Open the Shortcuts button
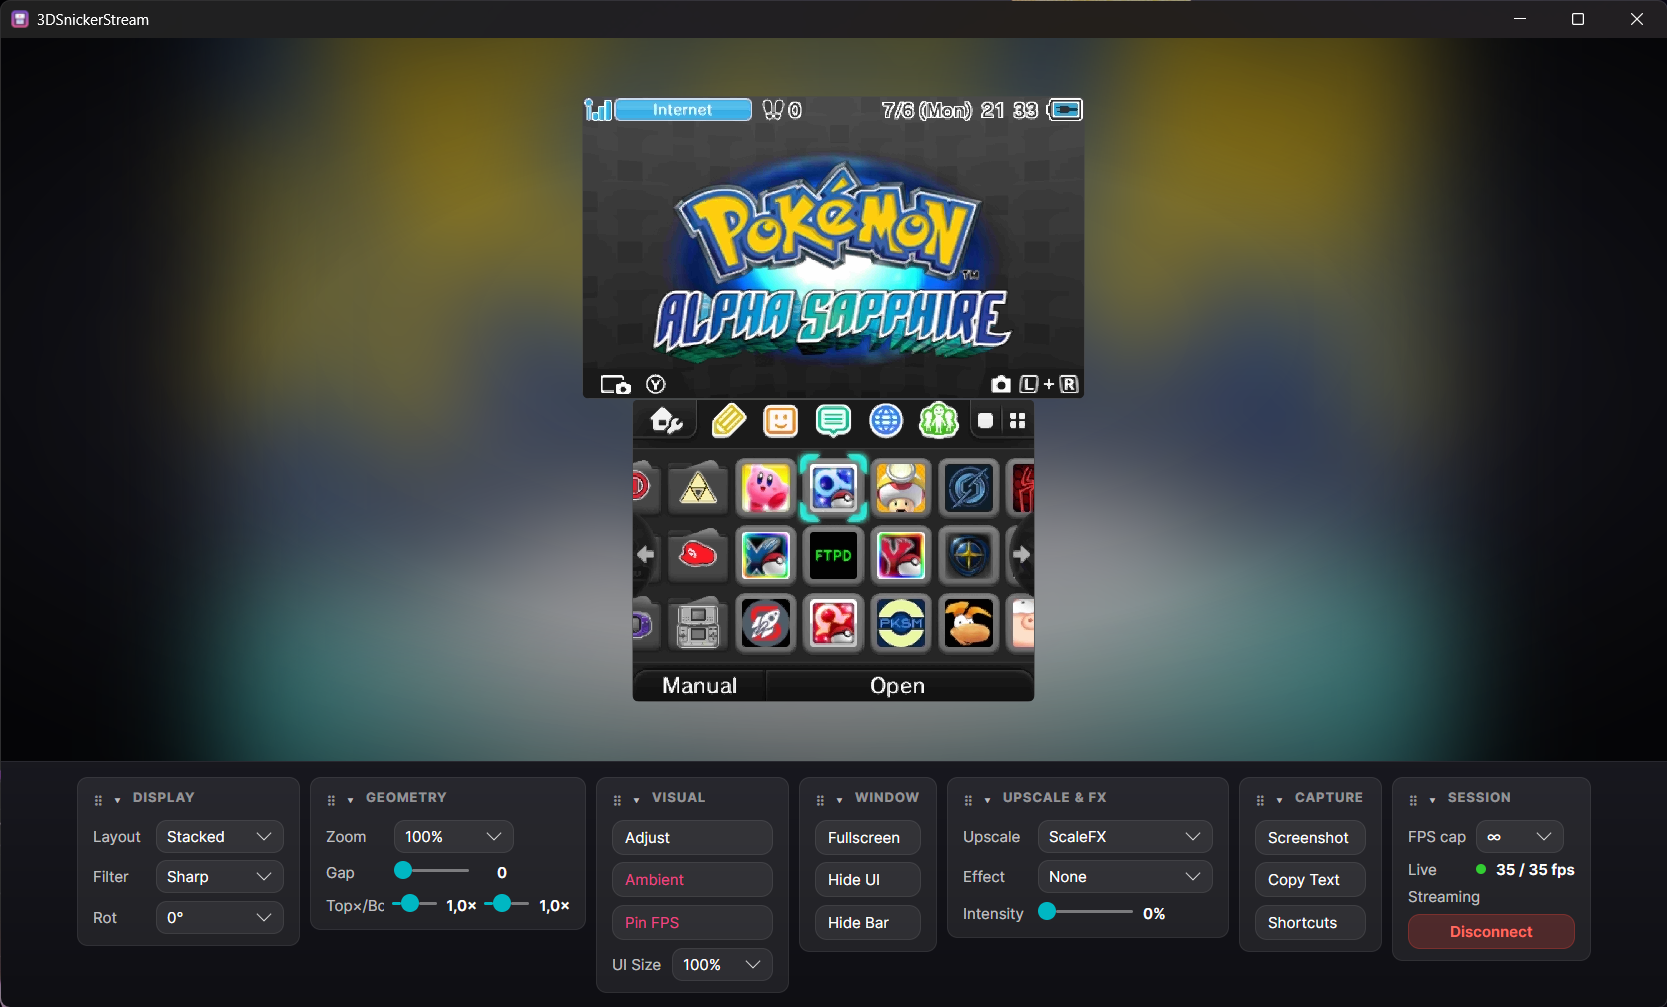 (1310, 923)
